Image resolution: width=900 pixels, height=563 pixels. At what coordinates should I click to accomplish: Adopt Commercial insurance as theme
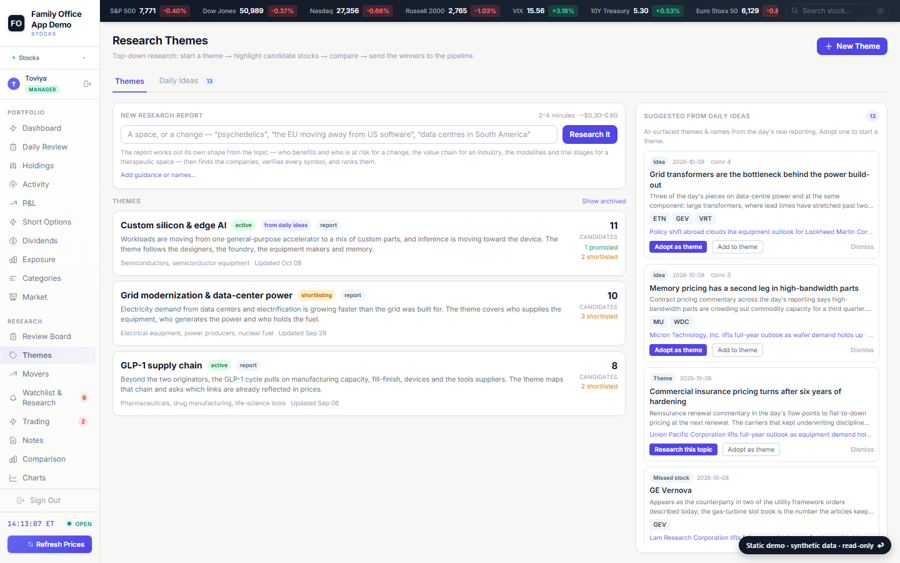(751, 449)
